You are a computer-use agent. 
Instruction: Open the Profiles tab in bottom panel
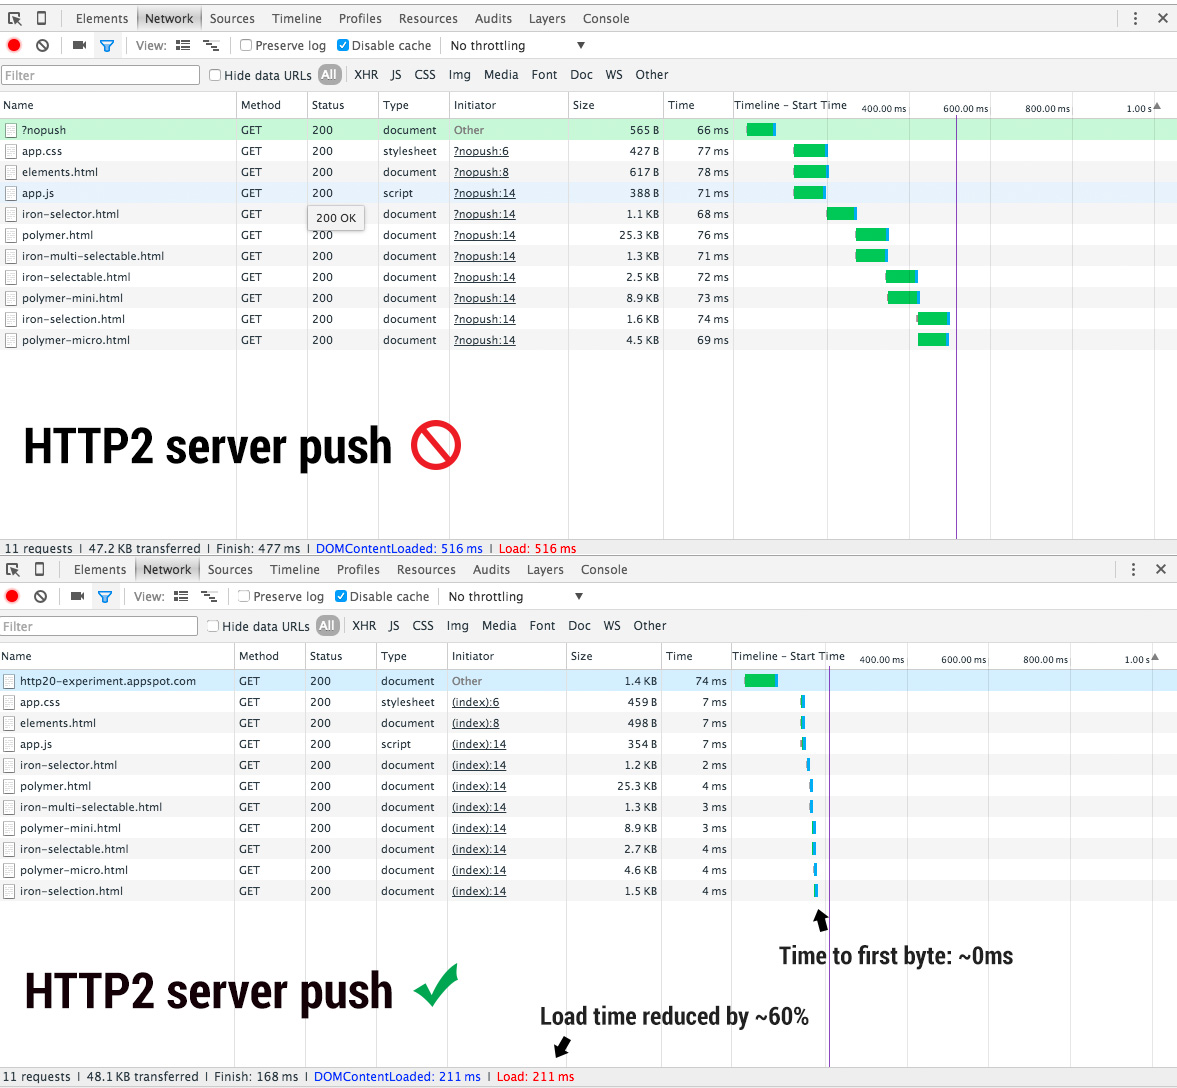coord(358,570)
